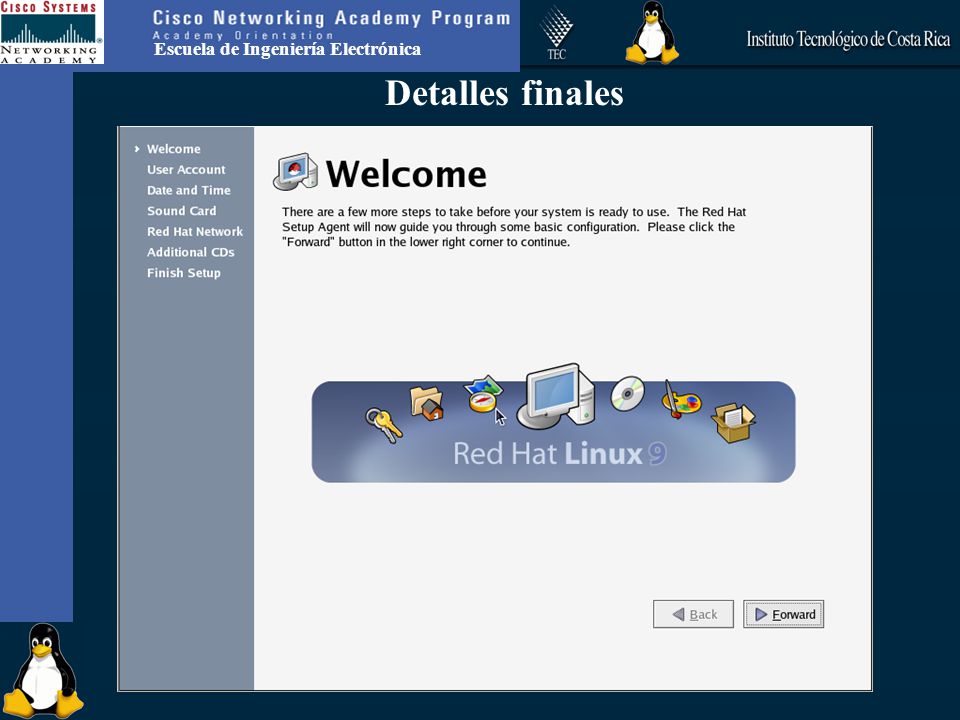The width and height of the screenshot is (960, 720).
Task: Click "Escuela de Ingeniería Electrónica" text
Action: [287, 50]
